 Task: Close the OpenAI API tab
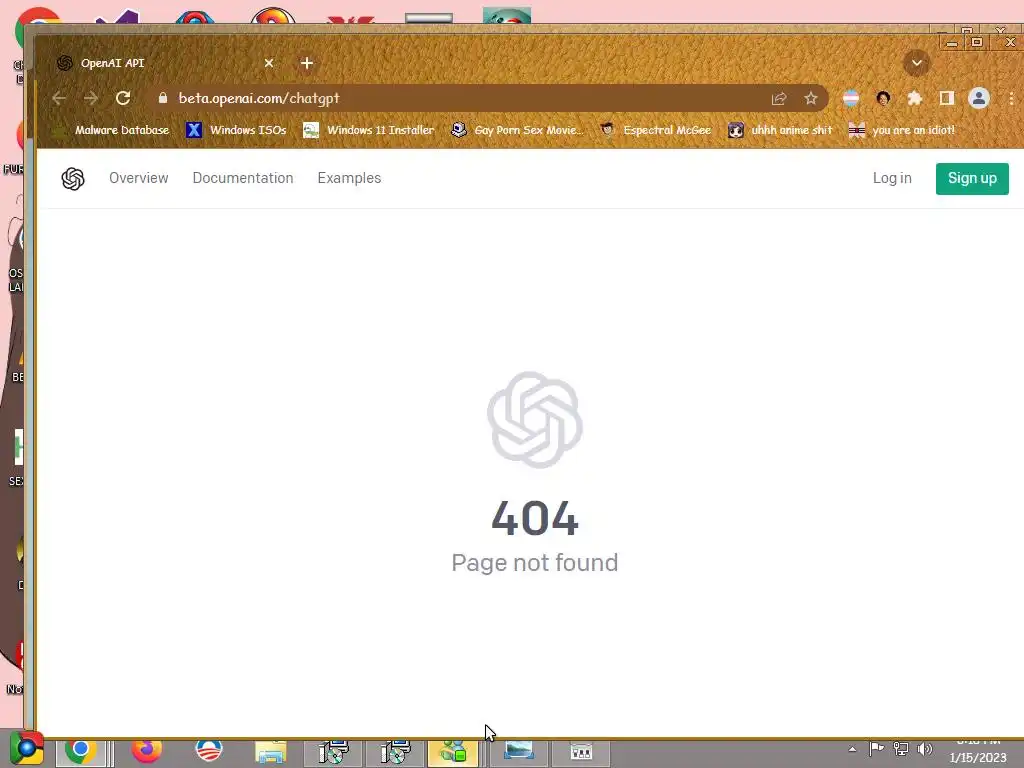tap(269, 63)
